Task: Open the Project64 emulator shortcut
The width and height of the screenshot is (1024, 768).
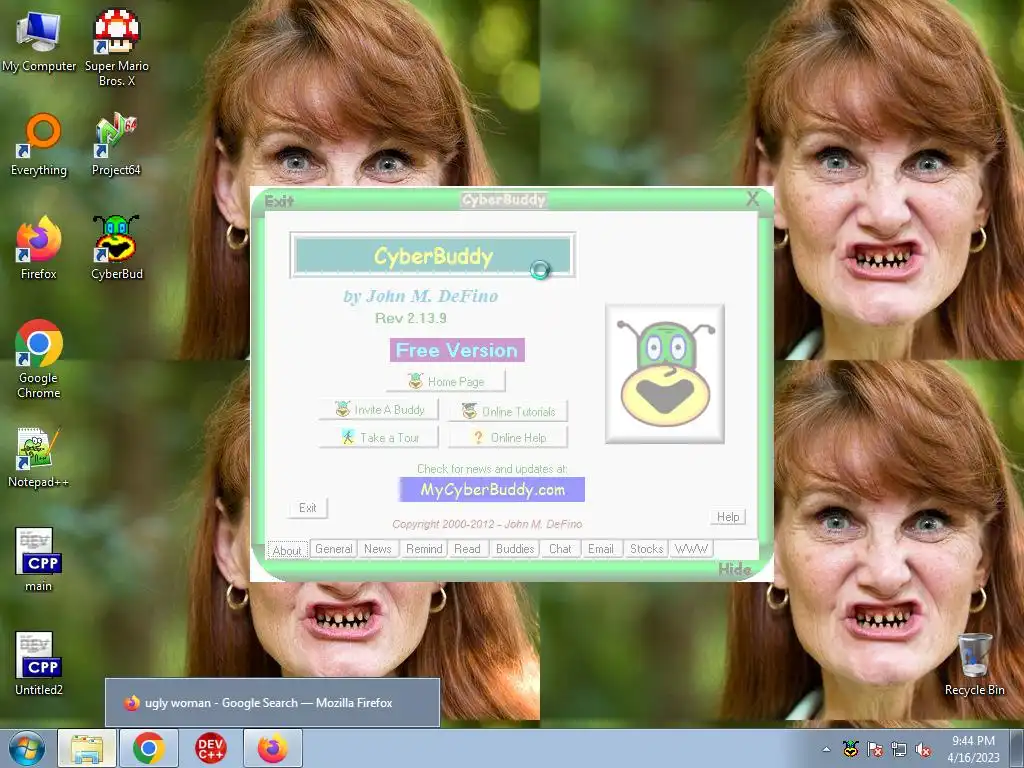Action: [116, 145]
